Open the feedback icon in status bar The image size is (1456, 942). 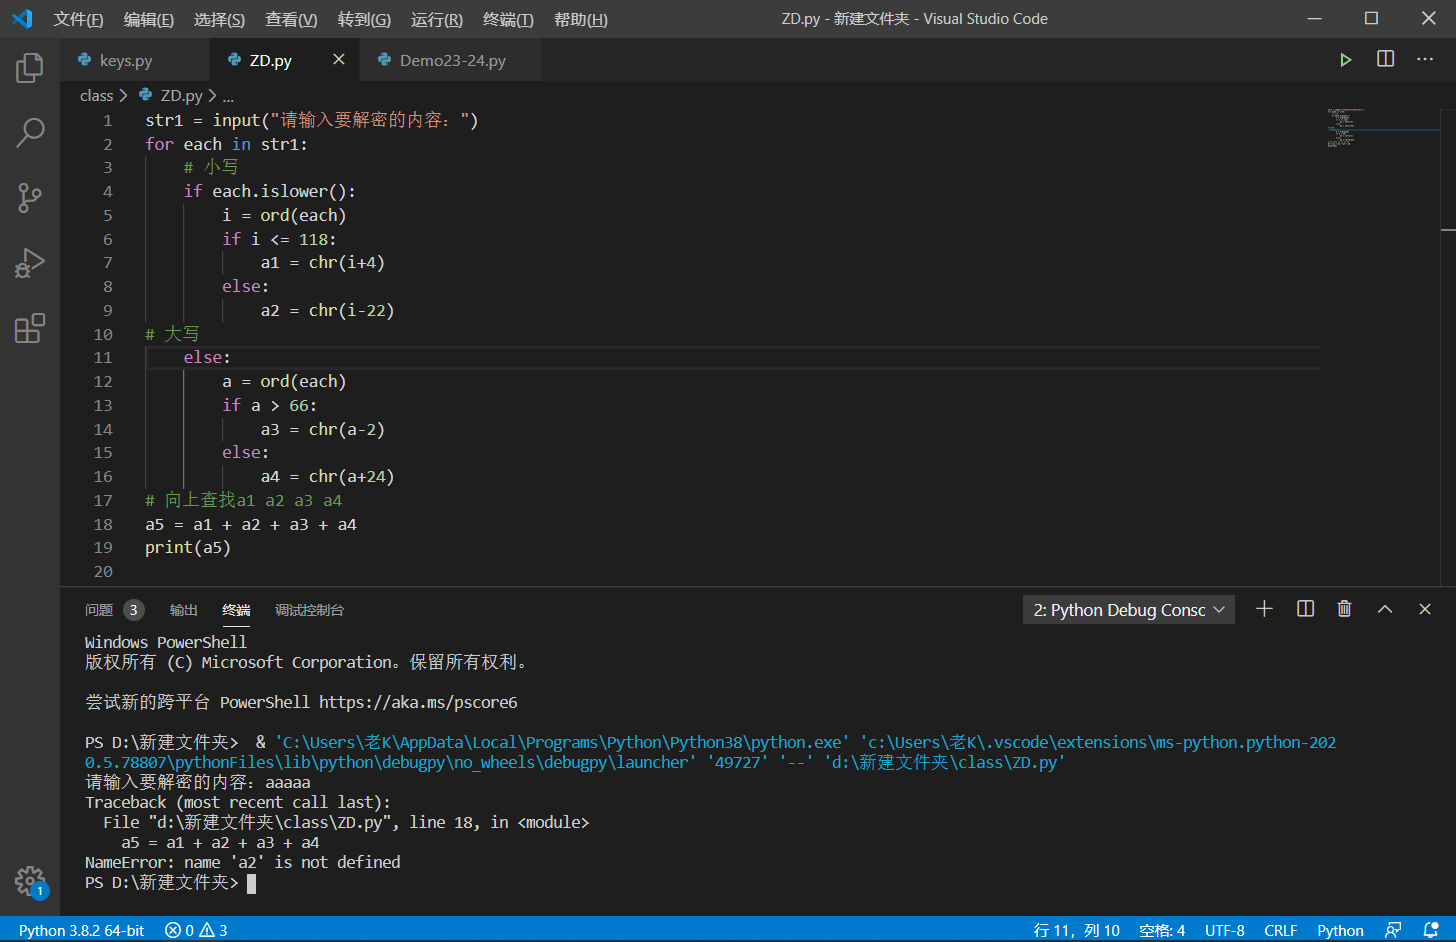pyautogui.click(x=1393, y=930)
